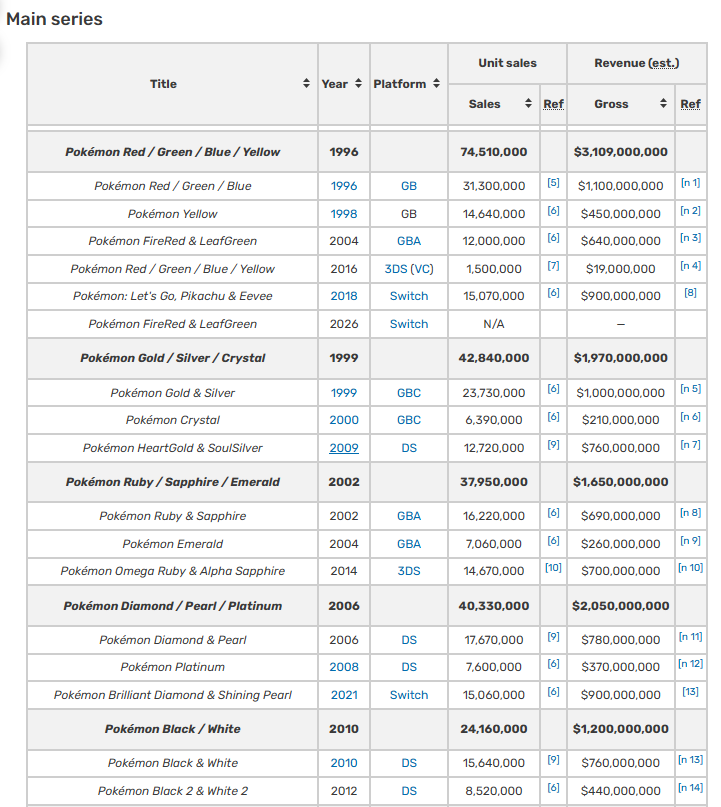The width and height of the screenshot is (721, 807).
Task: Open GBA link in 2004 FireRed & LeafGreen row
Action: pyautogui.click(x=409, y=241)
